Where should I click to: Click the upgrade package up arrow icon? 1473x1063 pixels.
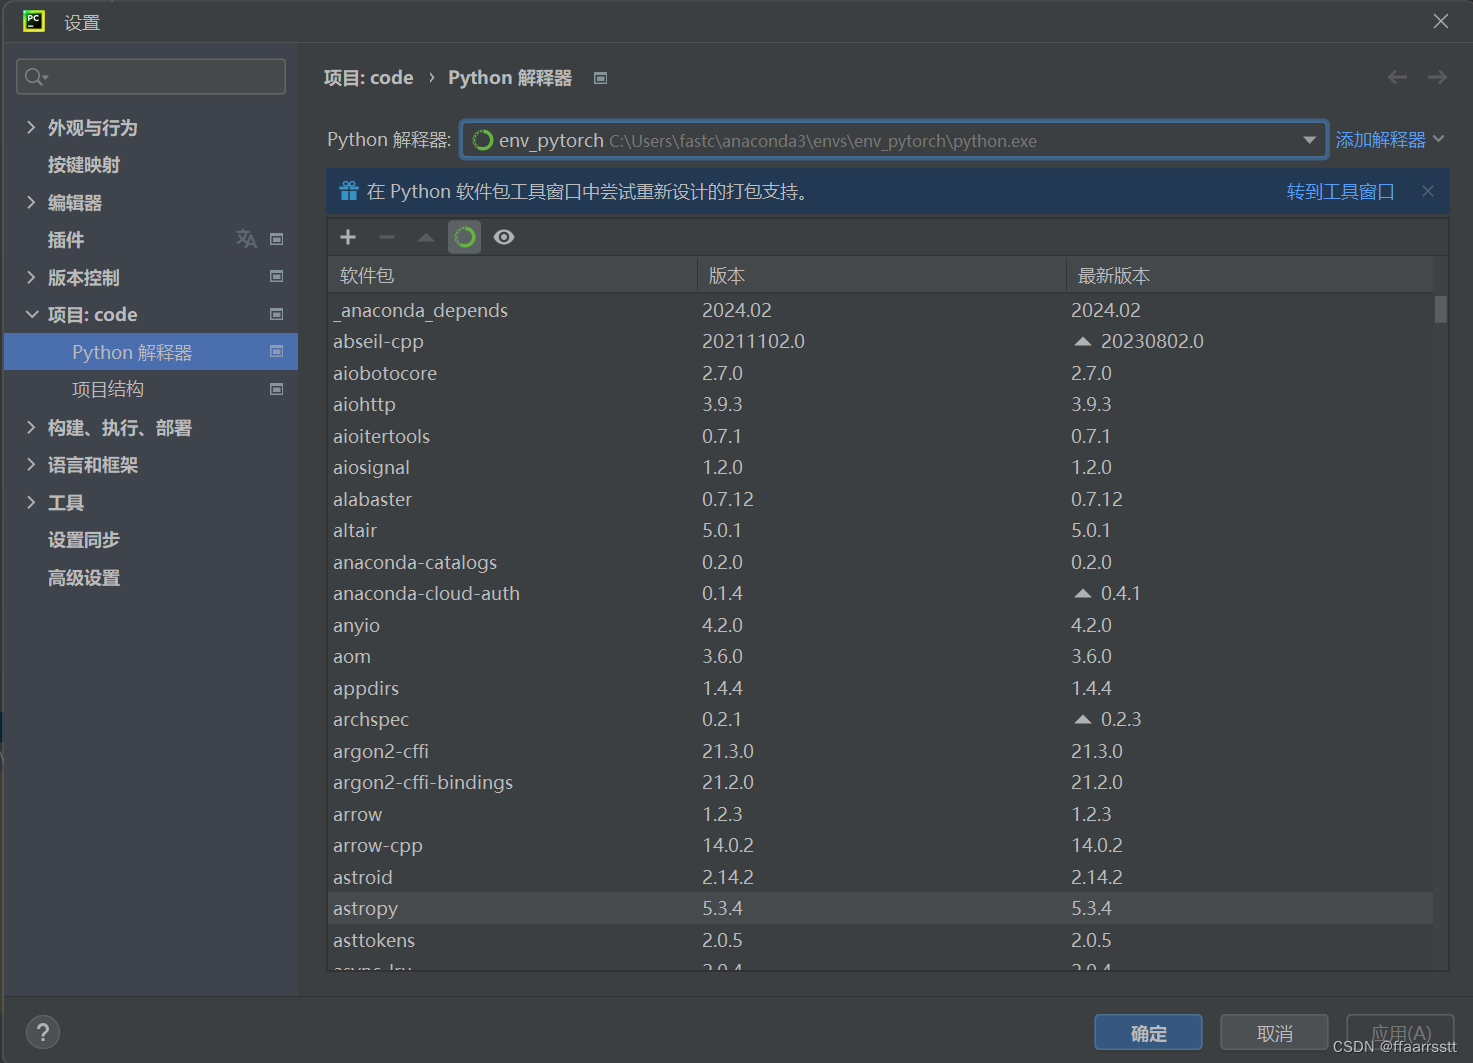[x=426, y=237]
